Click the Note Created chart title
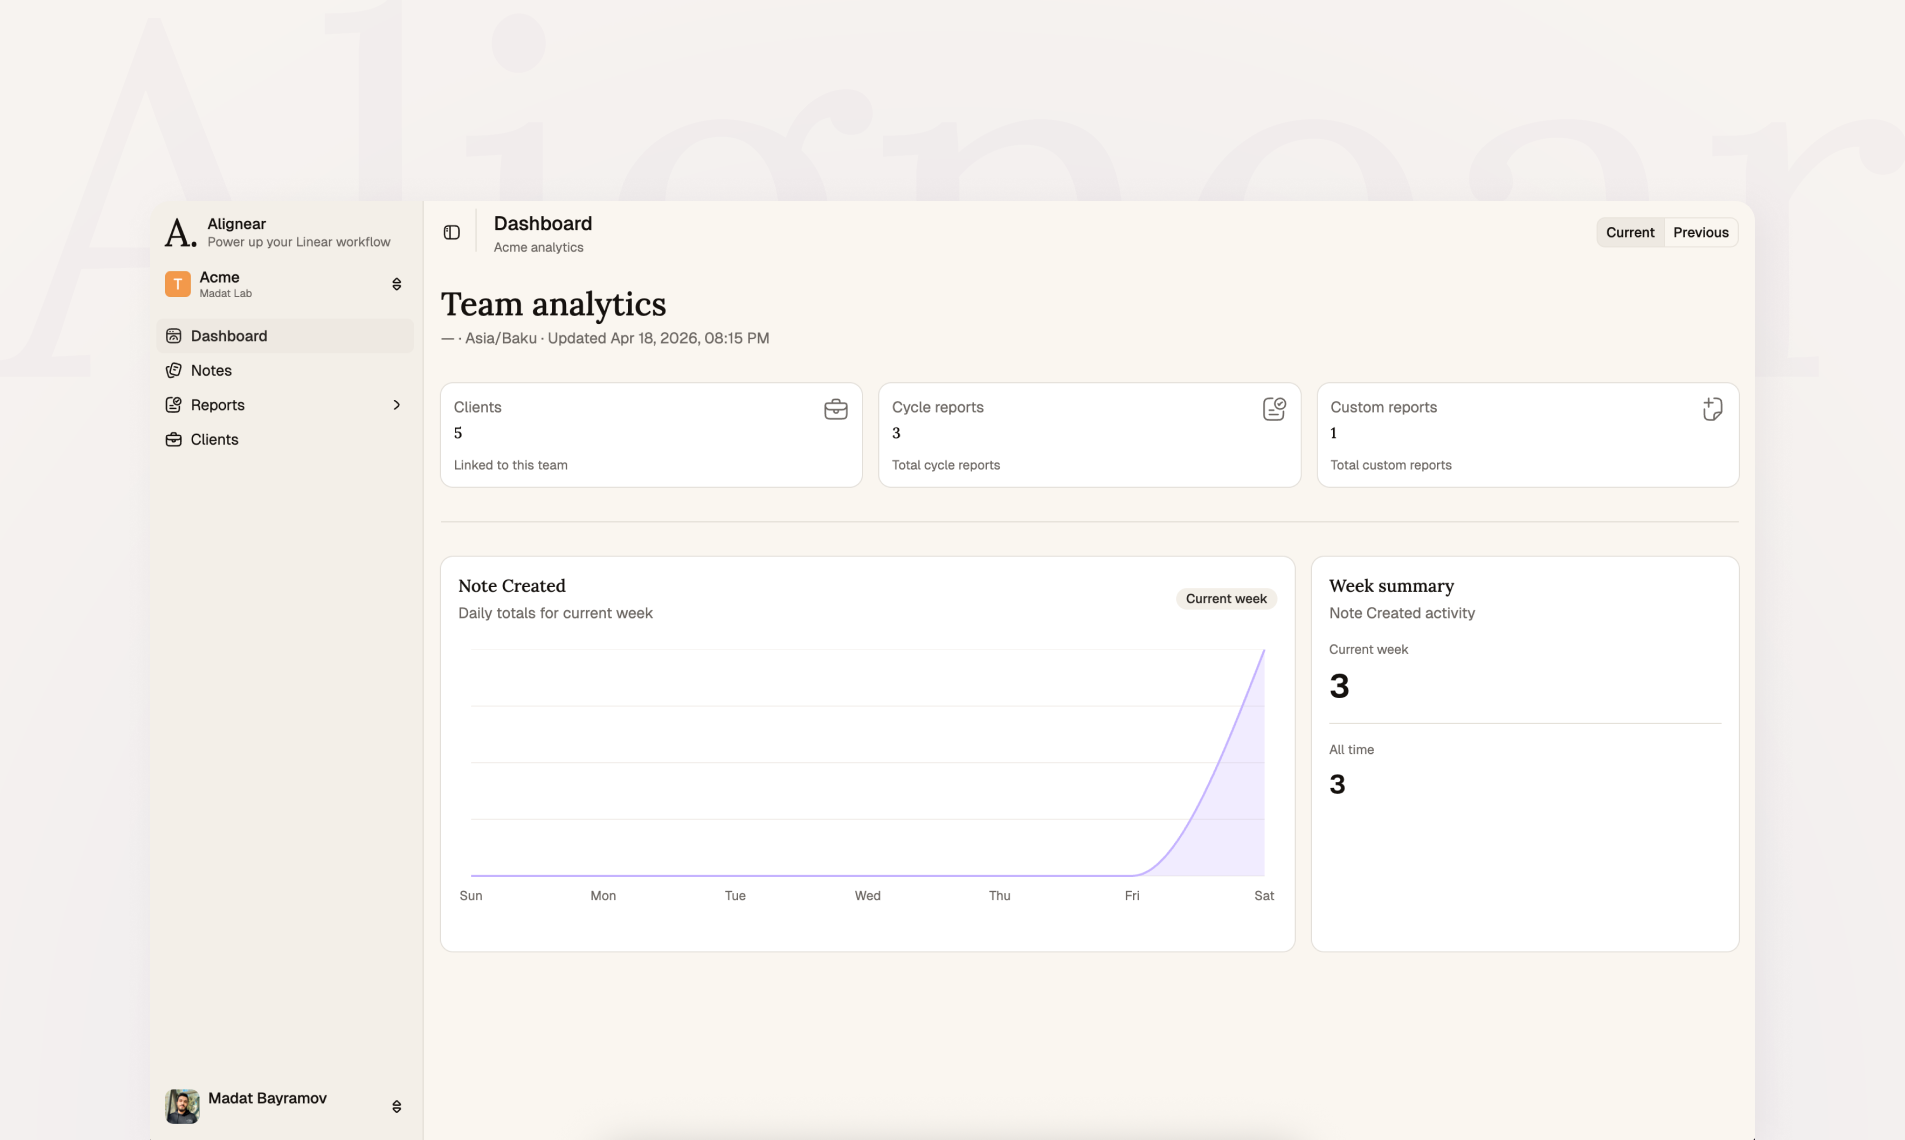Image resolution: width=1905 pixels, height=1140 pixels. (512, 586)
